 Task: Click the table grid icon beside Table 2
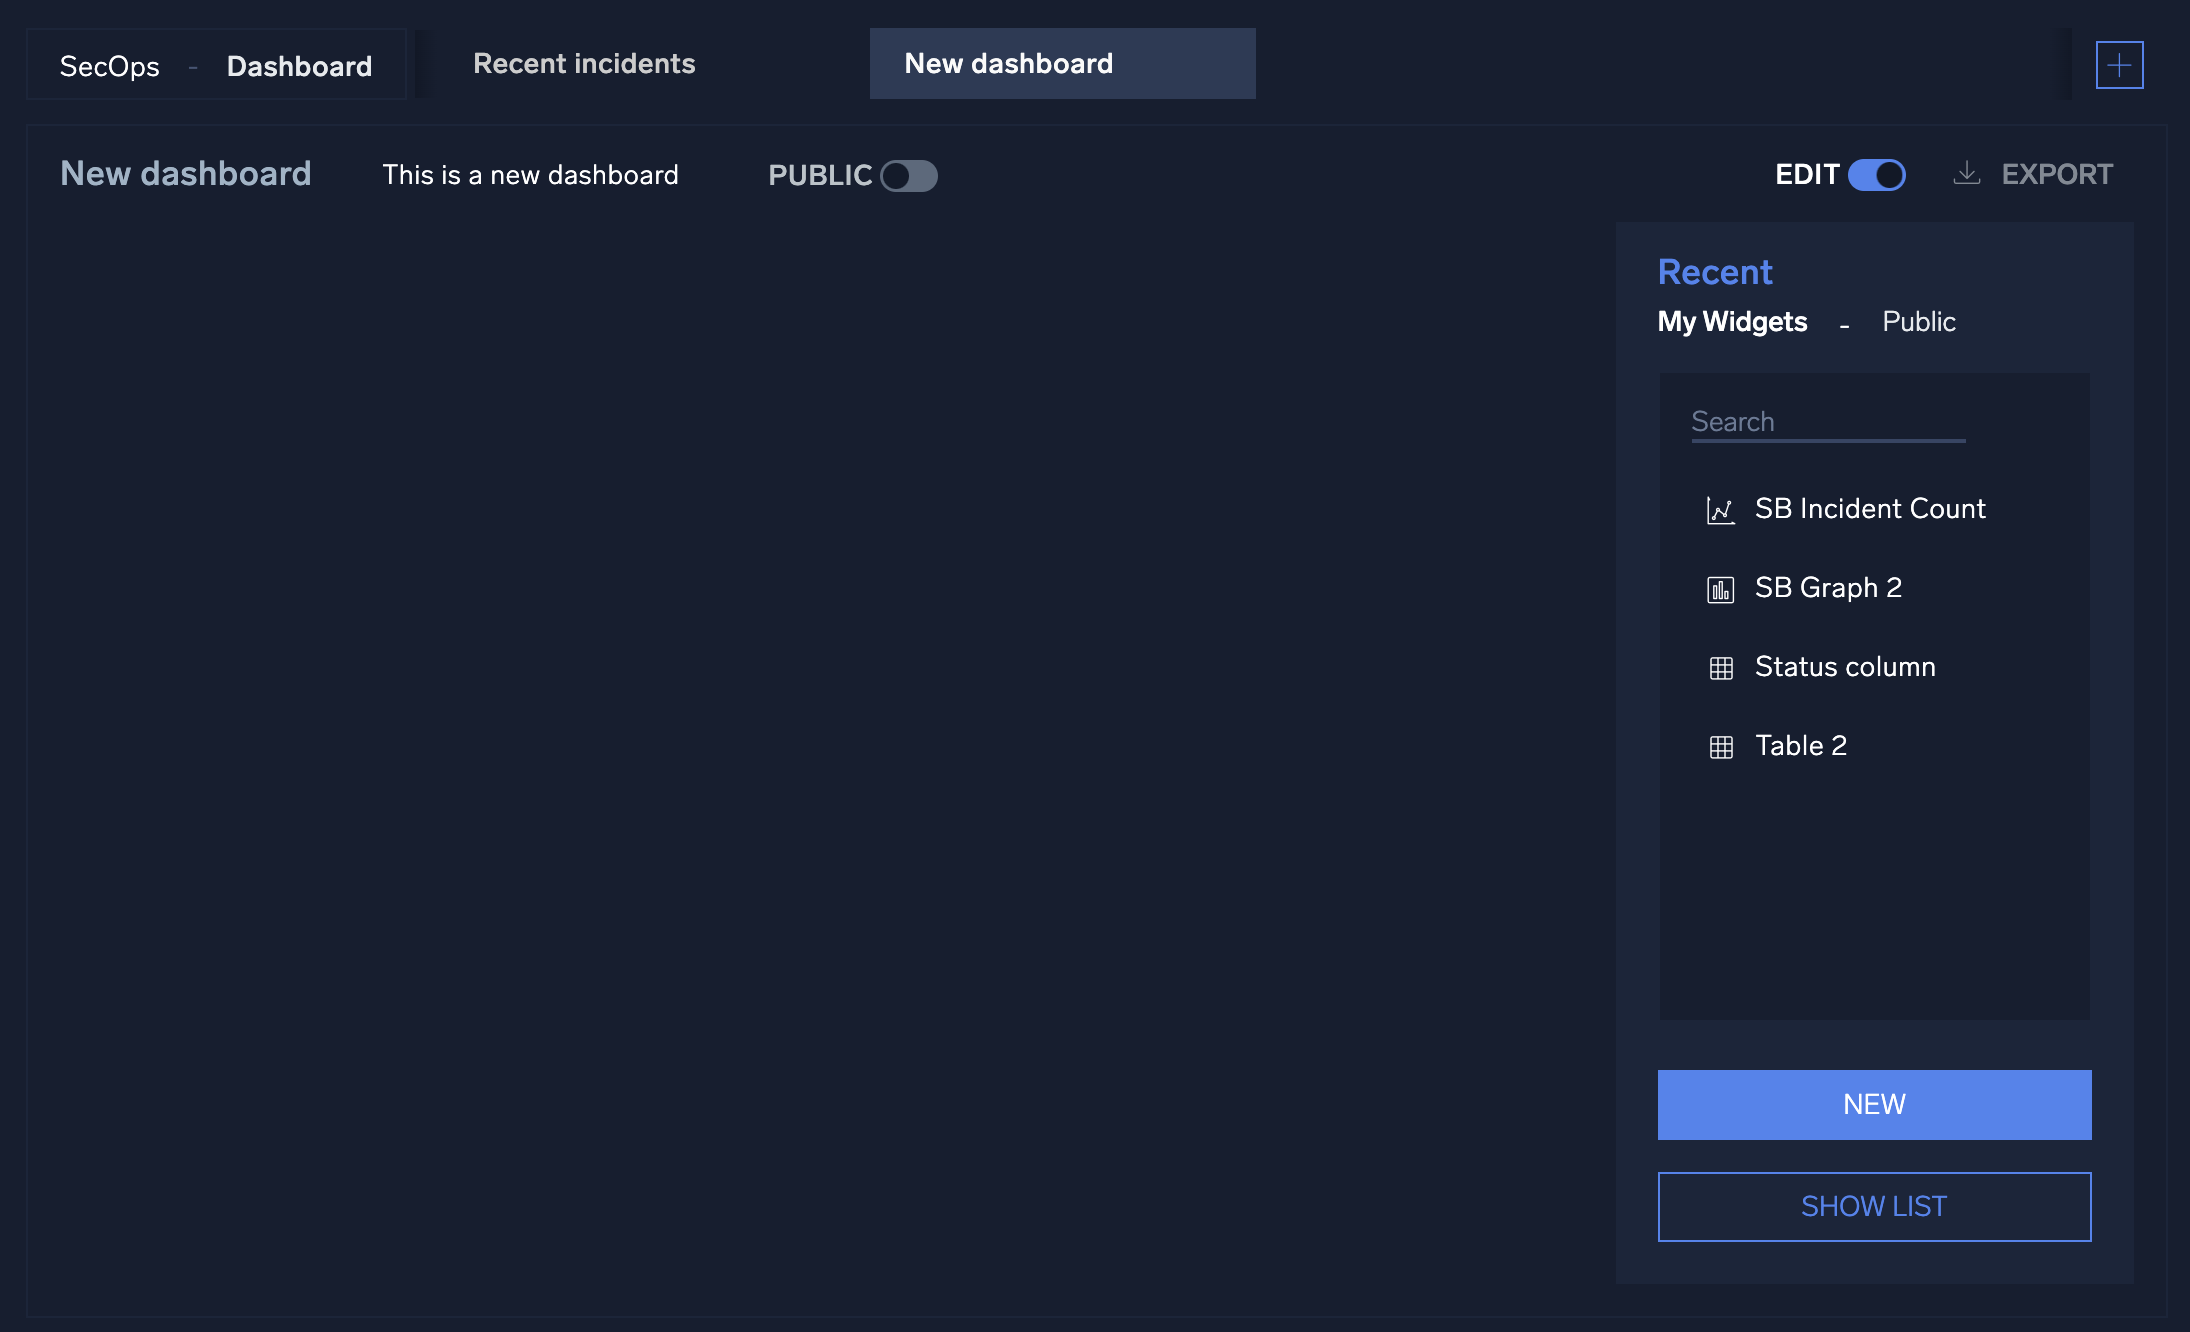pyautogui.click(x=1723, y=745)
